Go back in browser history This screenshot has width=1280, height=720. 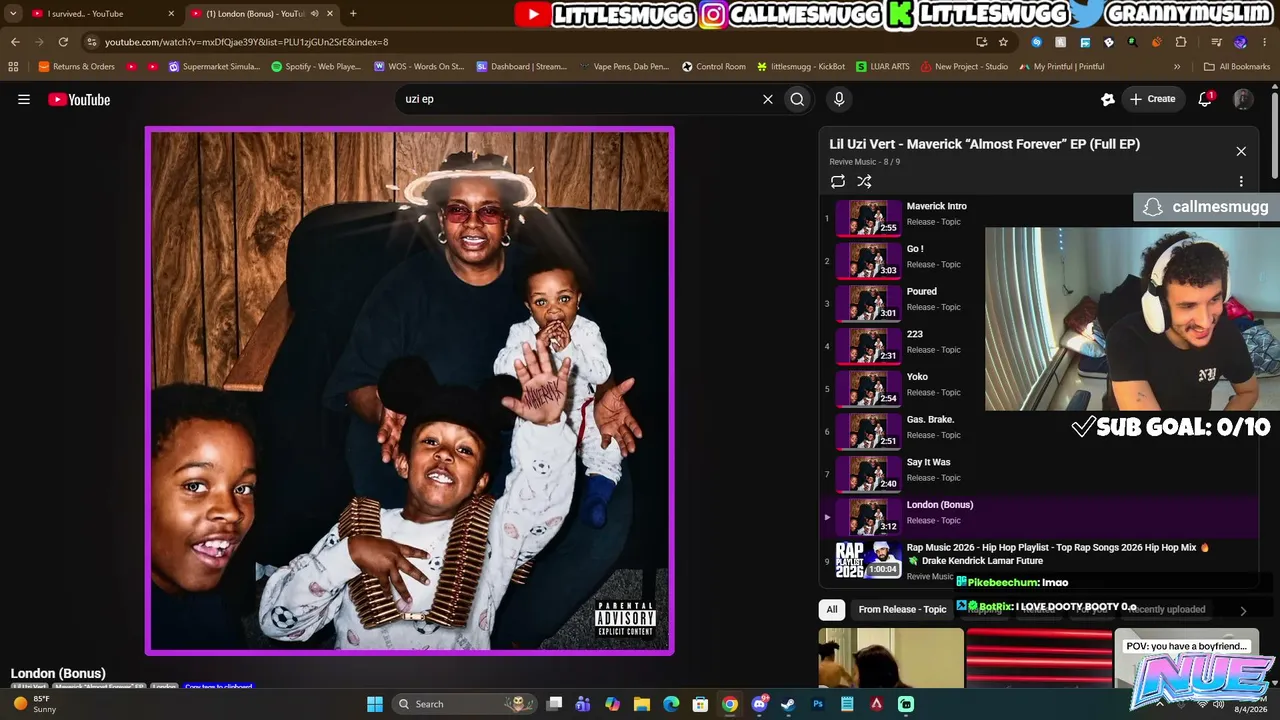15,42
